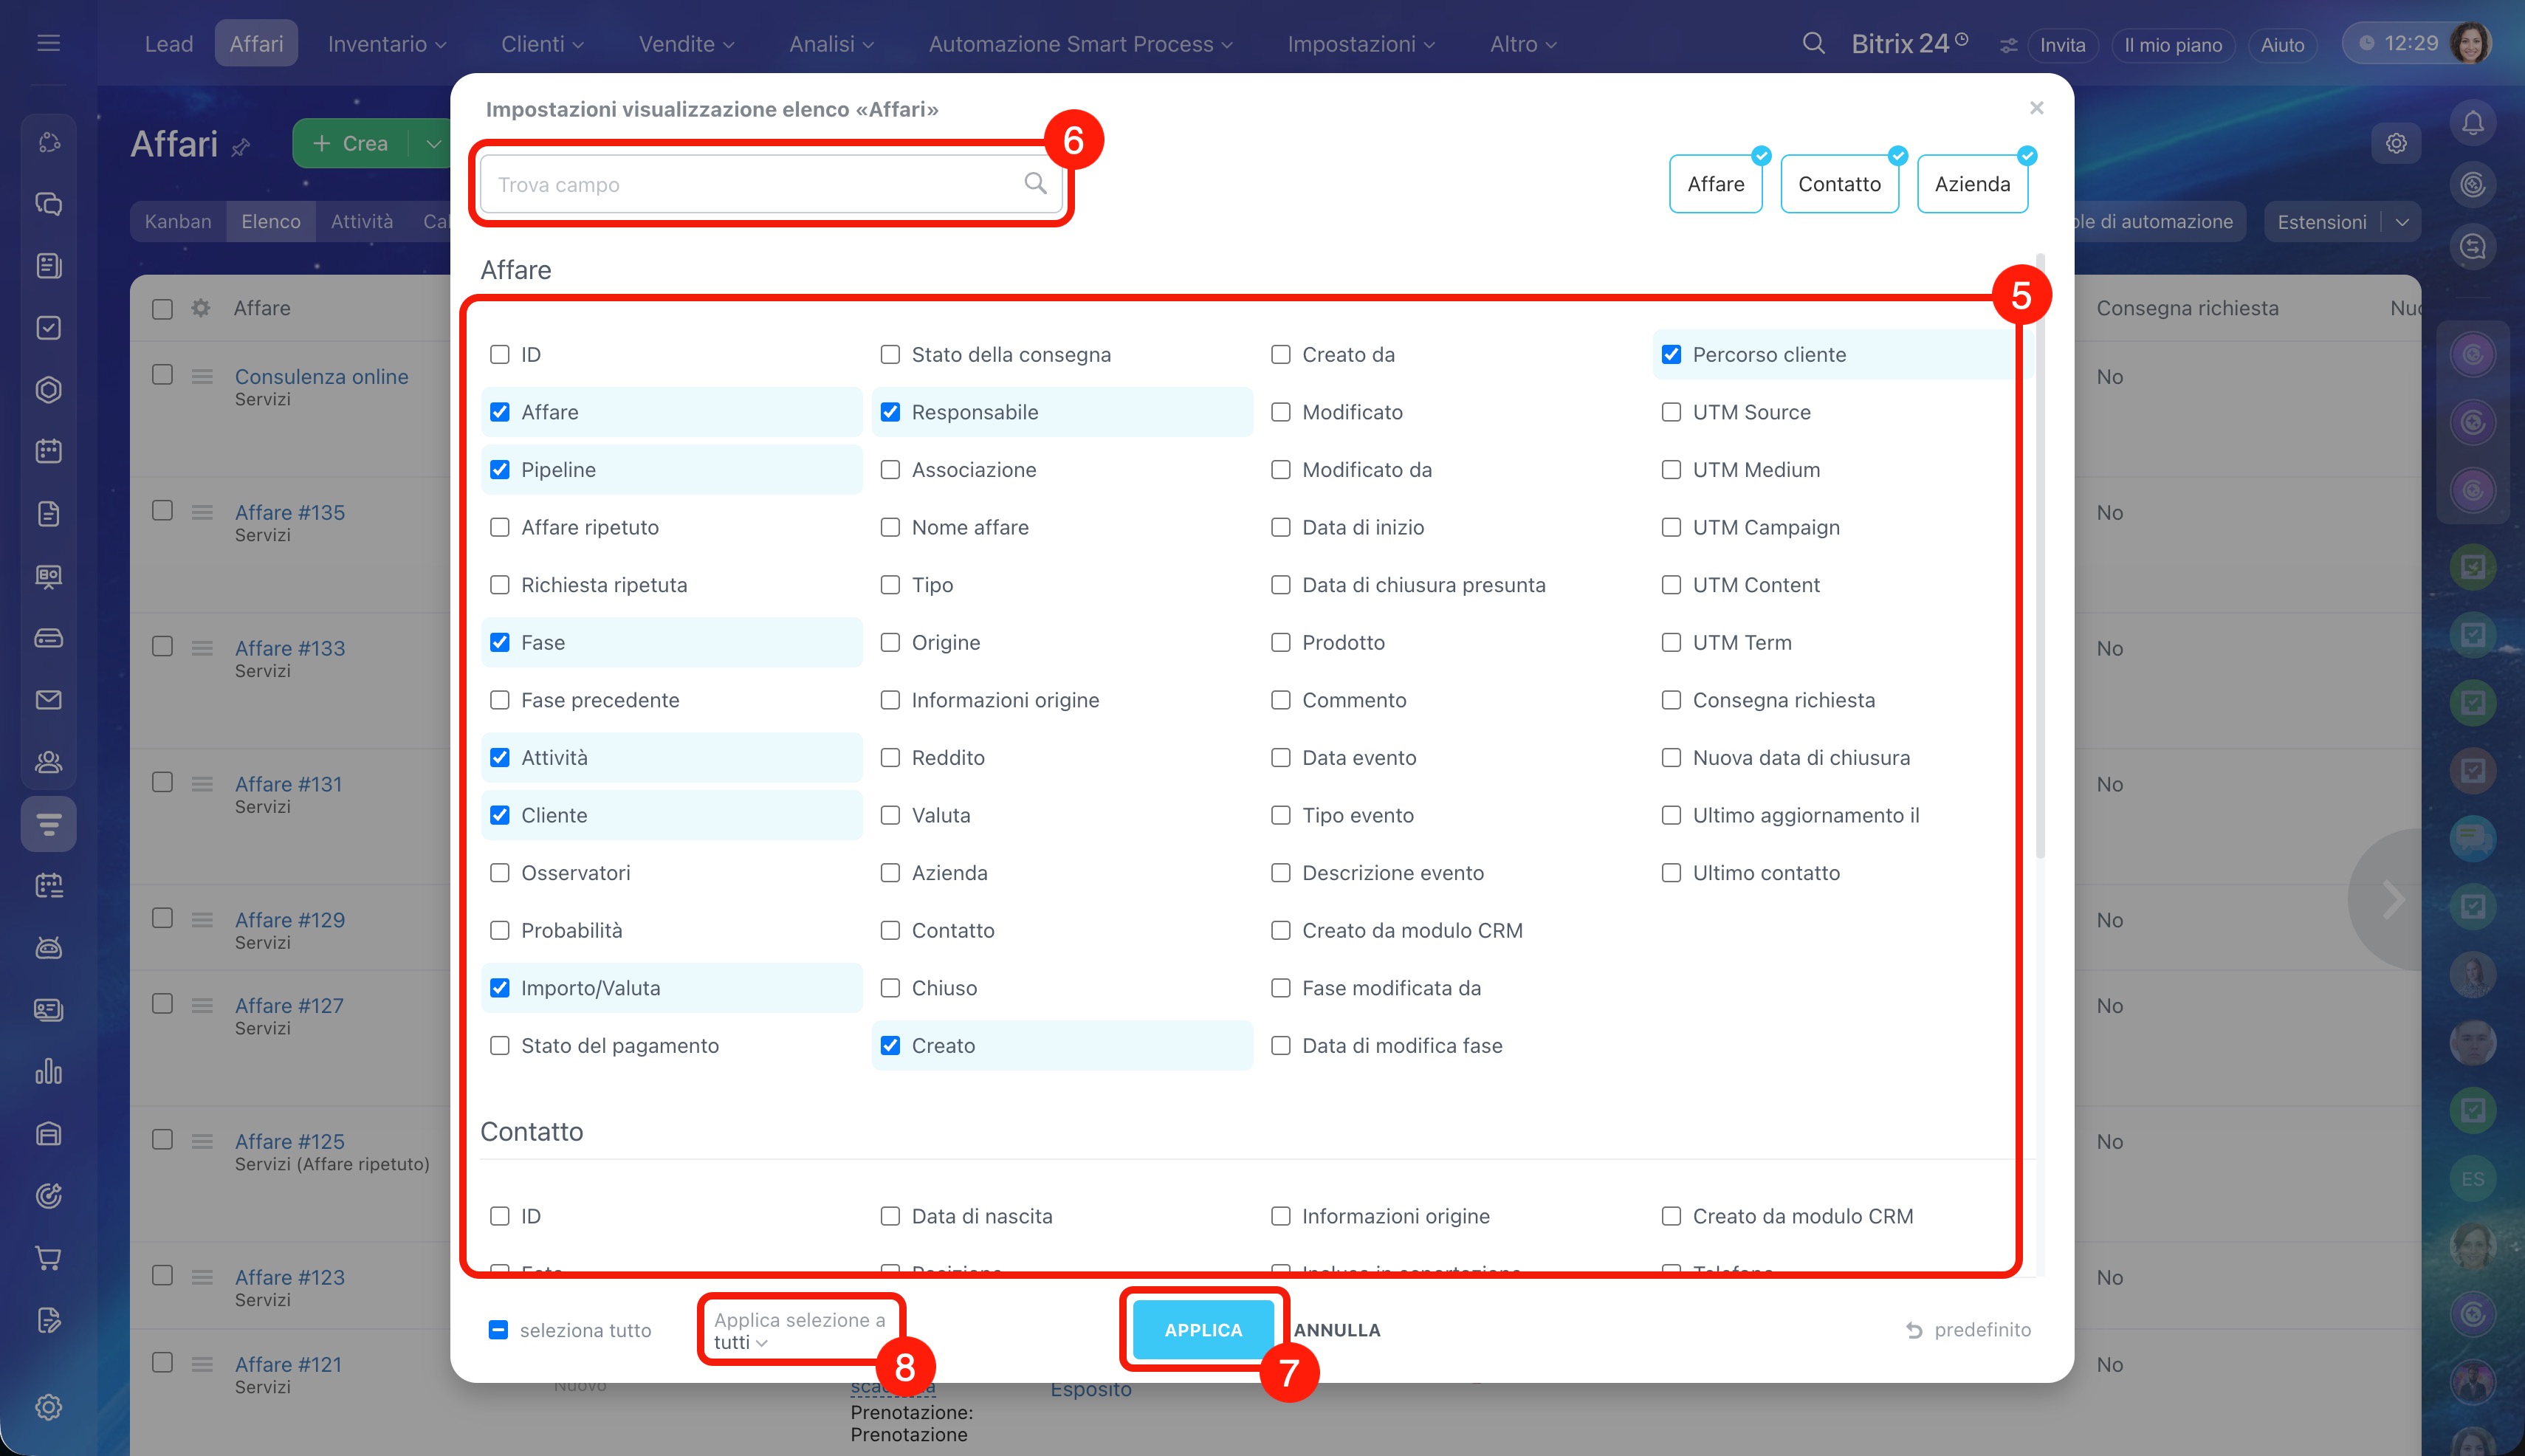Click the APPLICA button
The image size is (2525, 1456).
pos(1203,1330)
